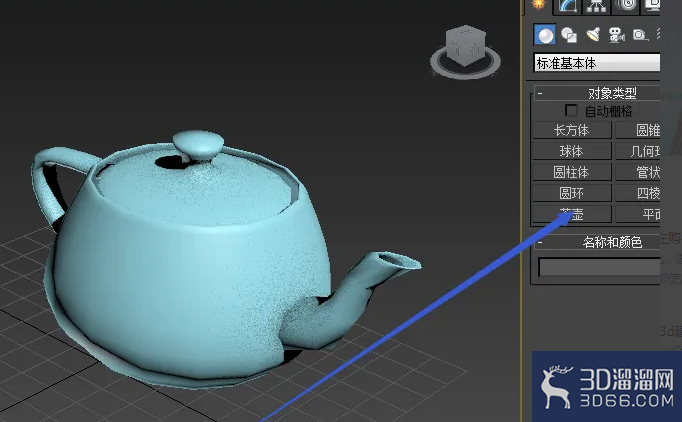Click the ViewCube cube in the viewport

pos(465,45)
